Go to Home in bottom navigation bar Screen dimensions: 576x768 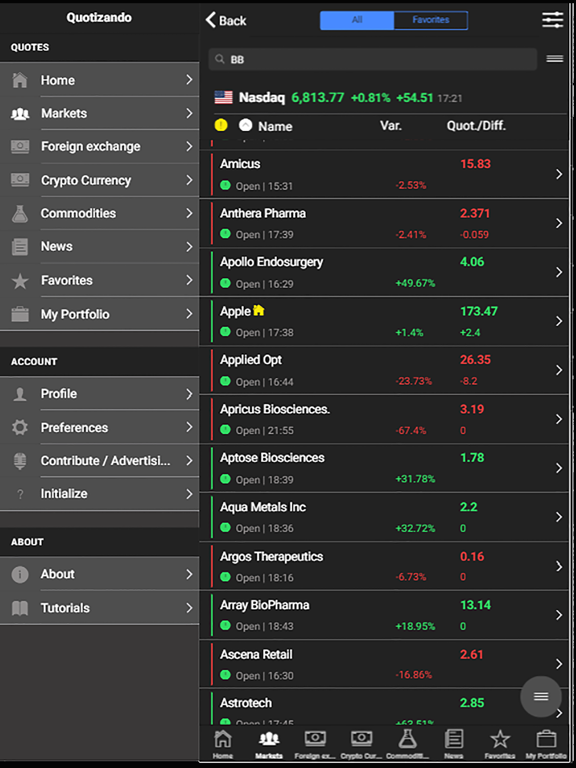tap(223, 744)
